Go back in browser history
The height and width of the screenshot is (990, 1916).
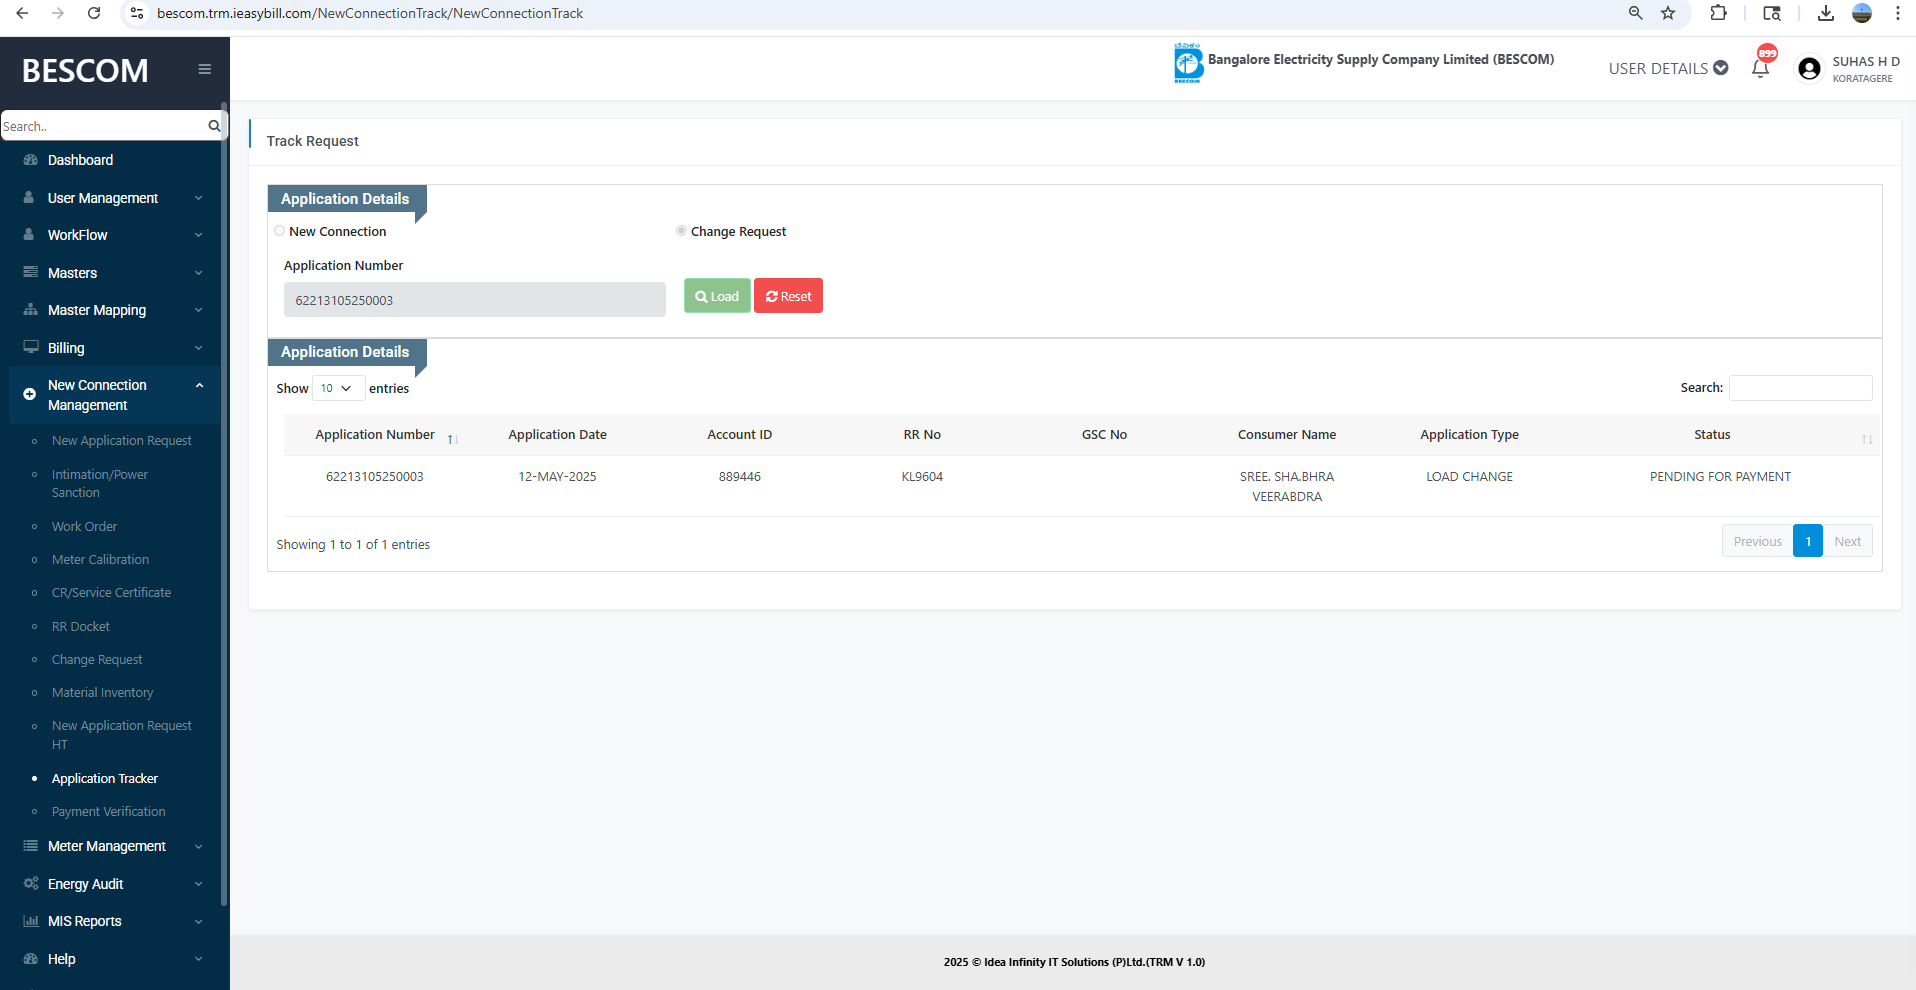[x=22, y=13]
